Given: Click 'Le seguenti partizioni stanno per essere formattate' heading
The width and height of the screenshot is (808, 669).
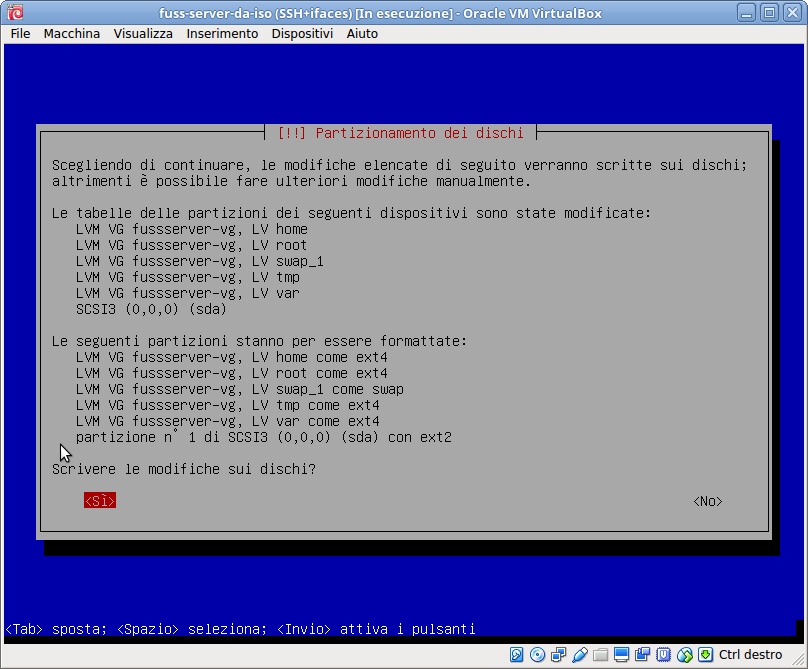Looking at the screenshot, I should pyautogui.click(x=260, y=341).
